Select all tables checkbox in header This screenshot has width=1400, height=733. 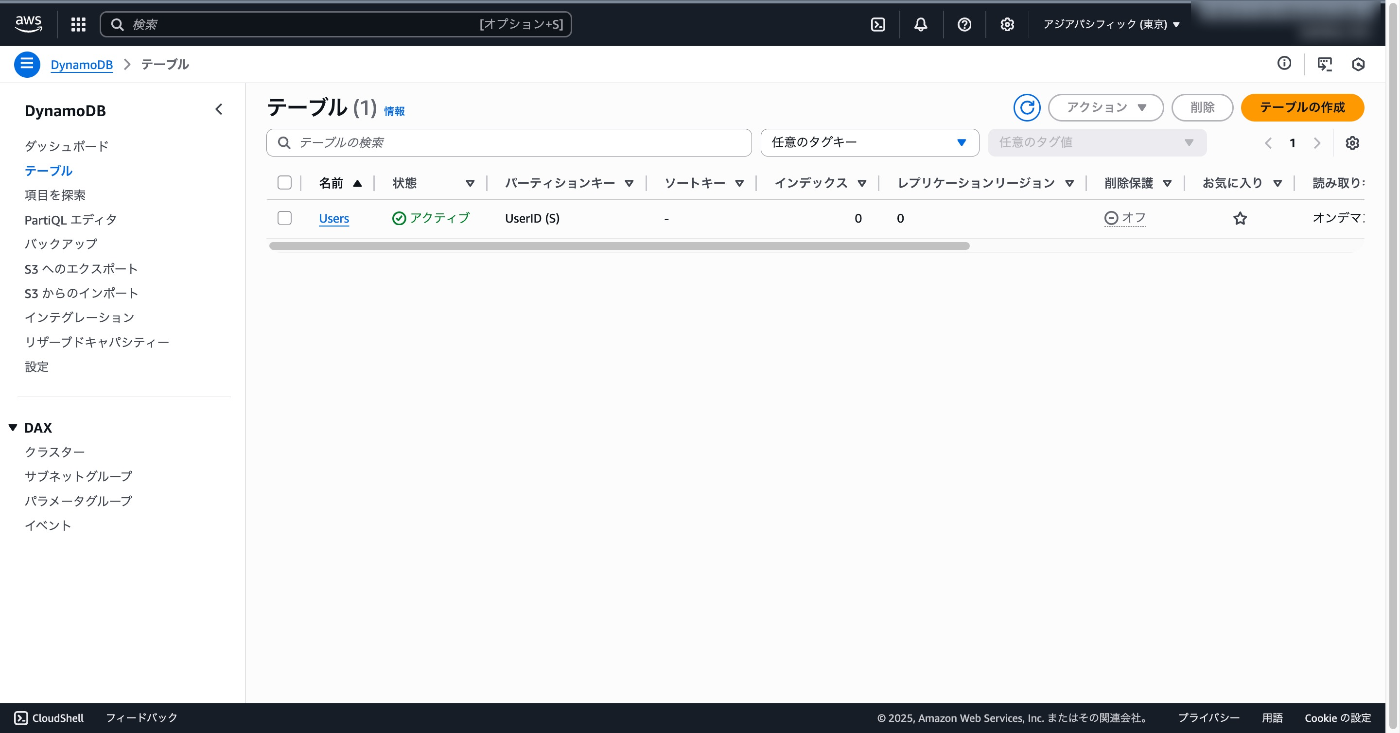click(284, 183)
